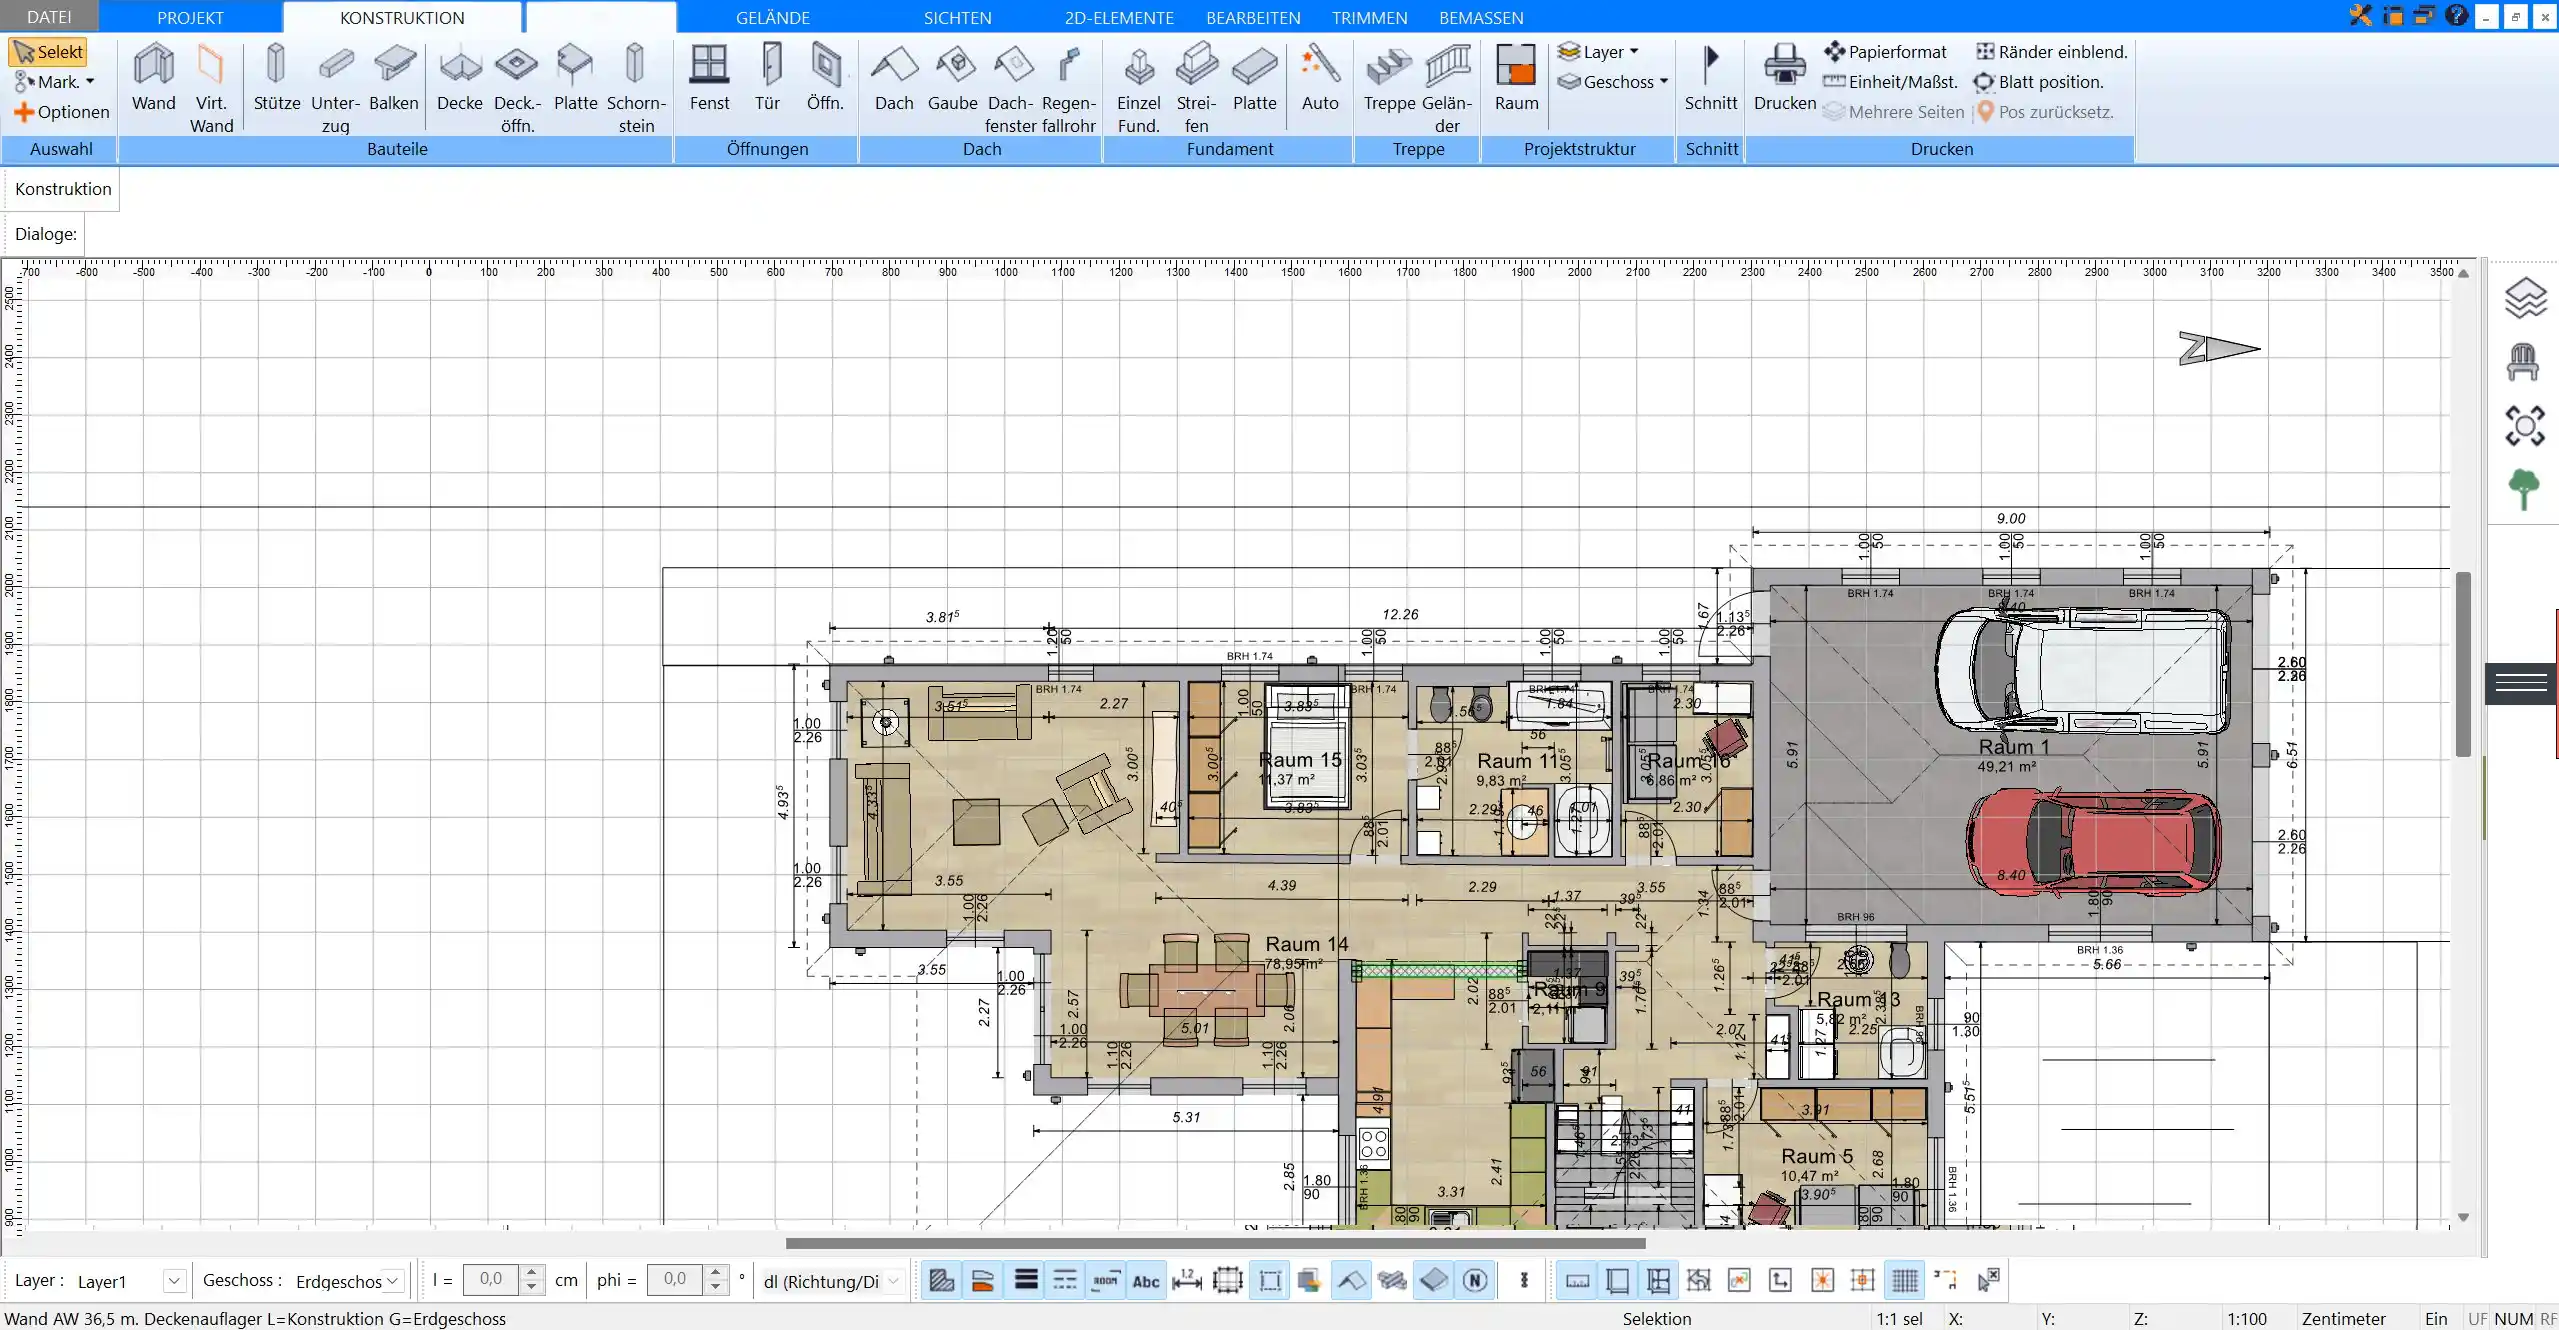Open the DATEI menu
This screenshot has width=2559, height=1330.
49,17
